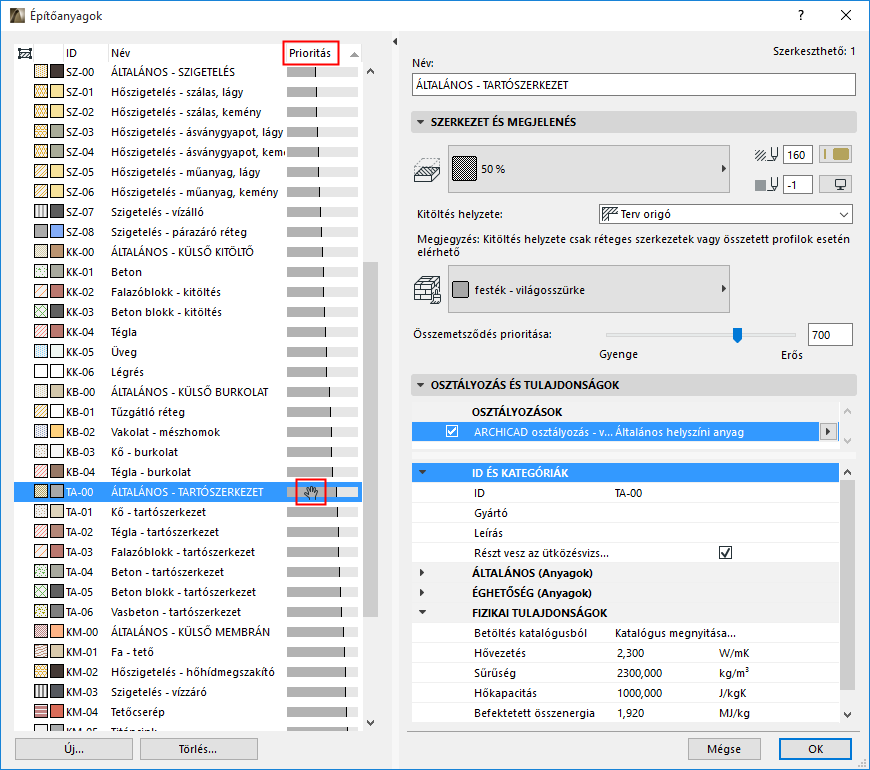Collapse FIZIKAI TULAJDONSÁGOK group
Viewport: 870px width, 770px height.
[423, 612]
